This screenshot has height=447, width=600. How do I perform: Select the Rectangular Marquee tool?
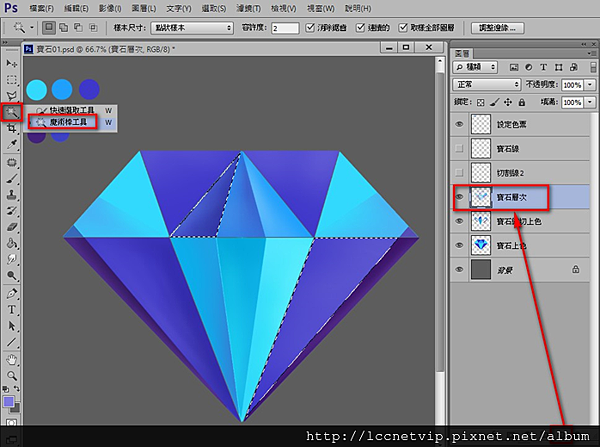[12, 79]
